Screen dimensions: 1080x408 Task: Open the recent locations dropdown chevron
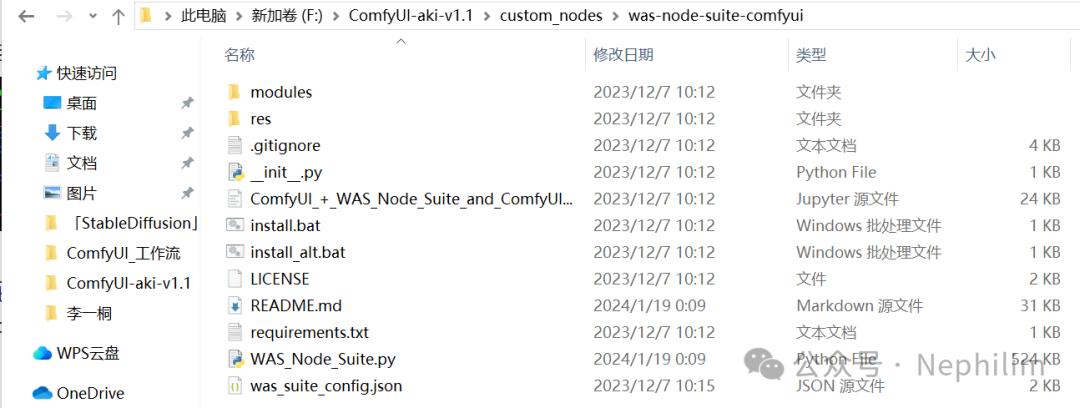tap(93, 17)
